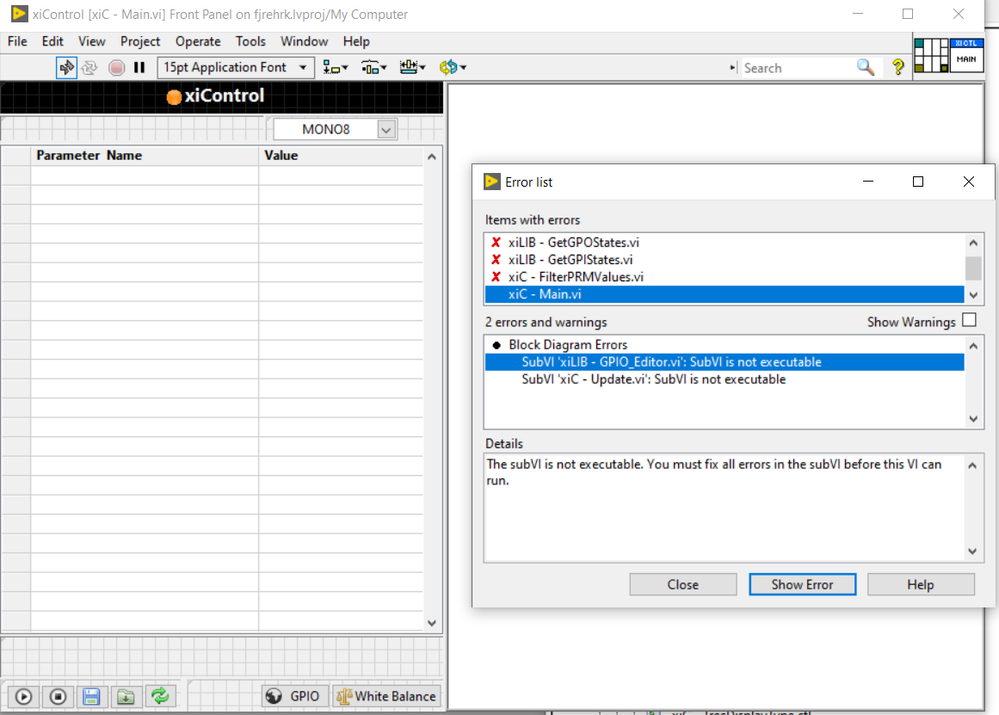
Task: Open the 15pt Application Font dropdown
Action: point(236,67)
